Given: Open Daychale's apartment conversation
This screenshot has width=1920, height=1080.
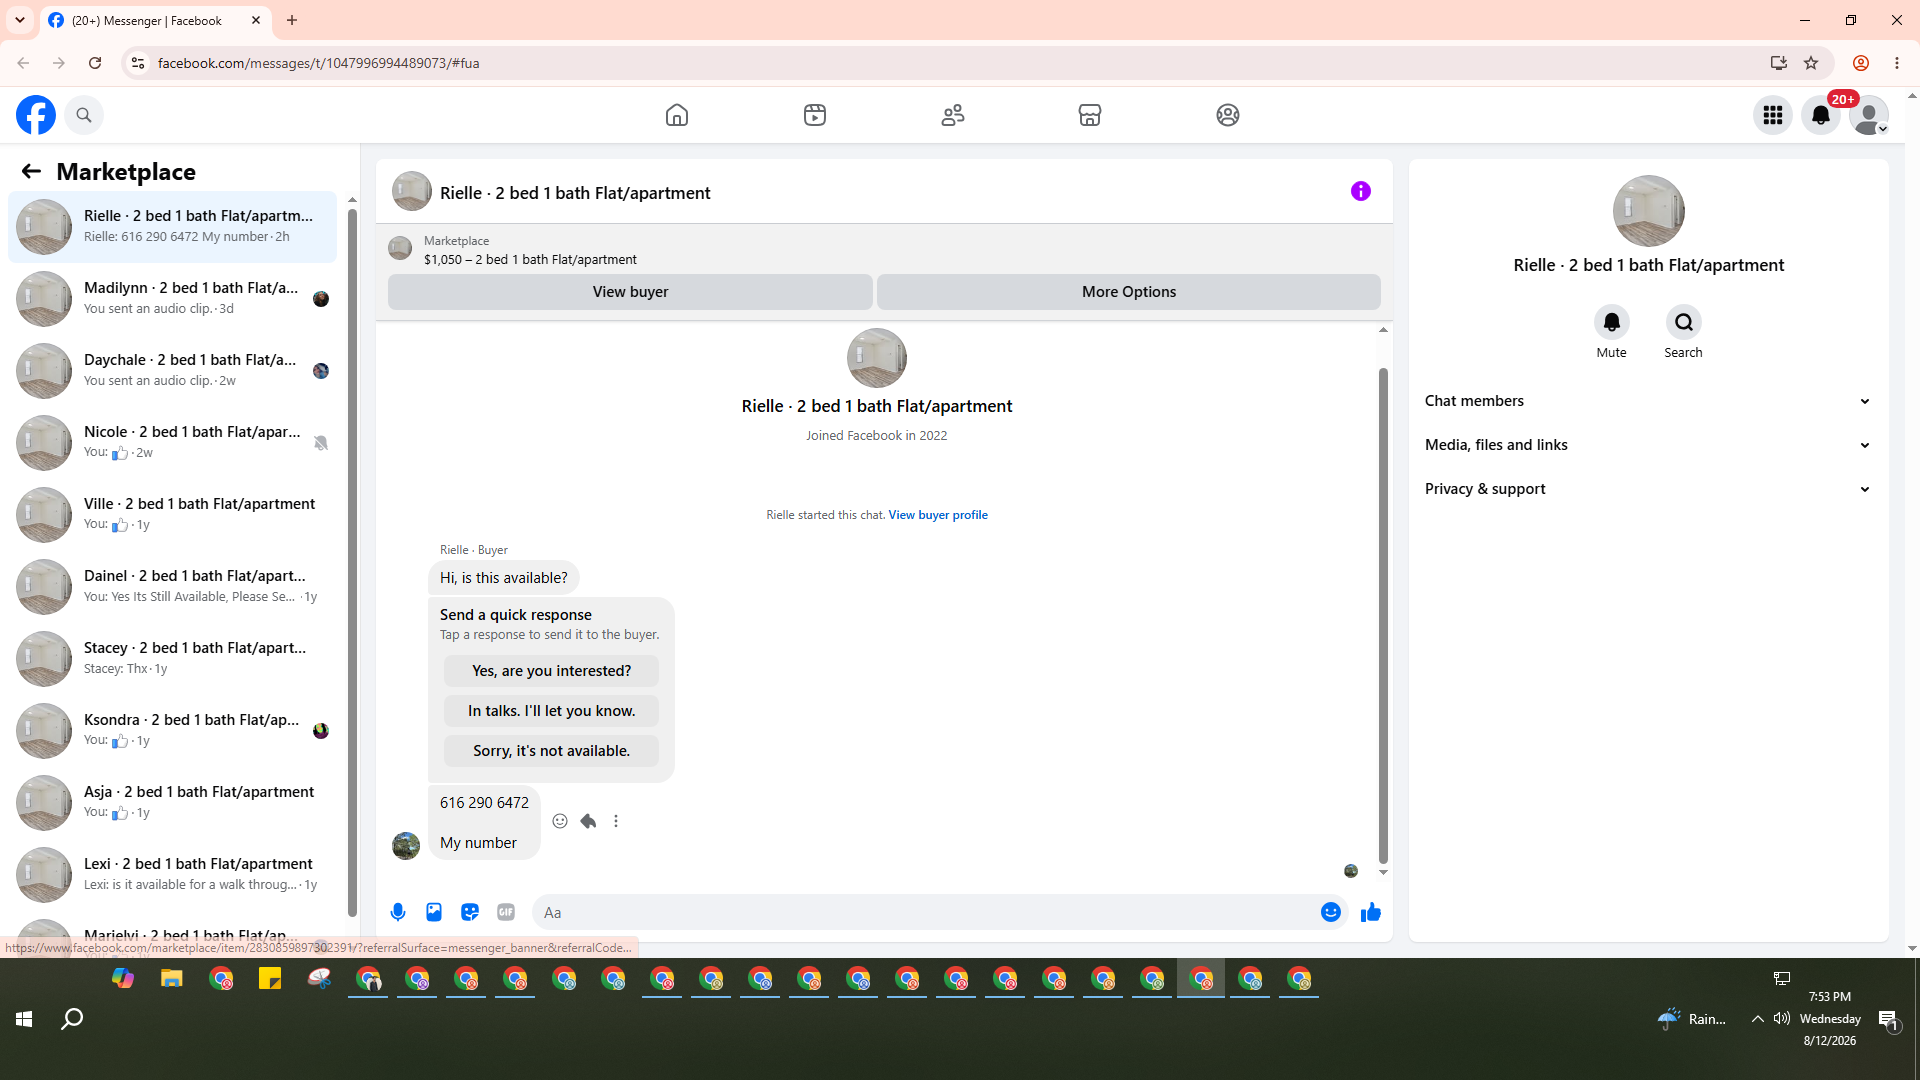Looking at the screenshot, I should (173, 370).
